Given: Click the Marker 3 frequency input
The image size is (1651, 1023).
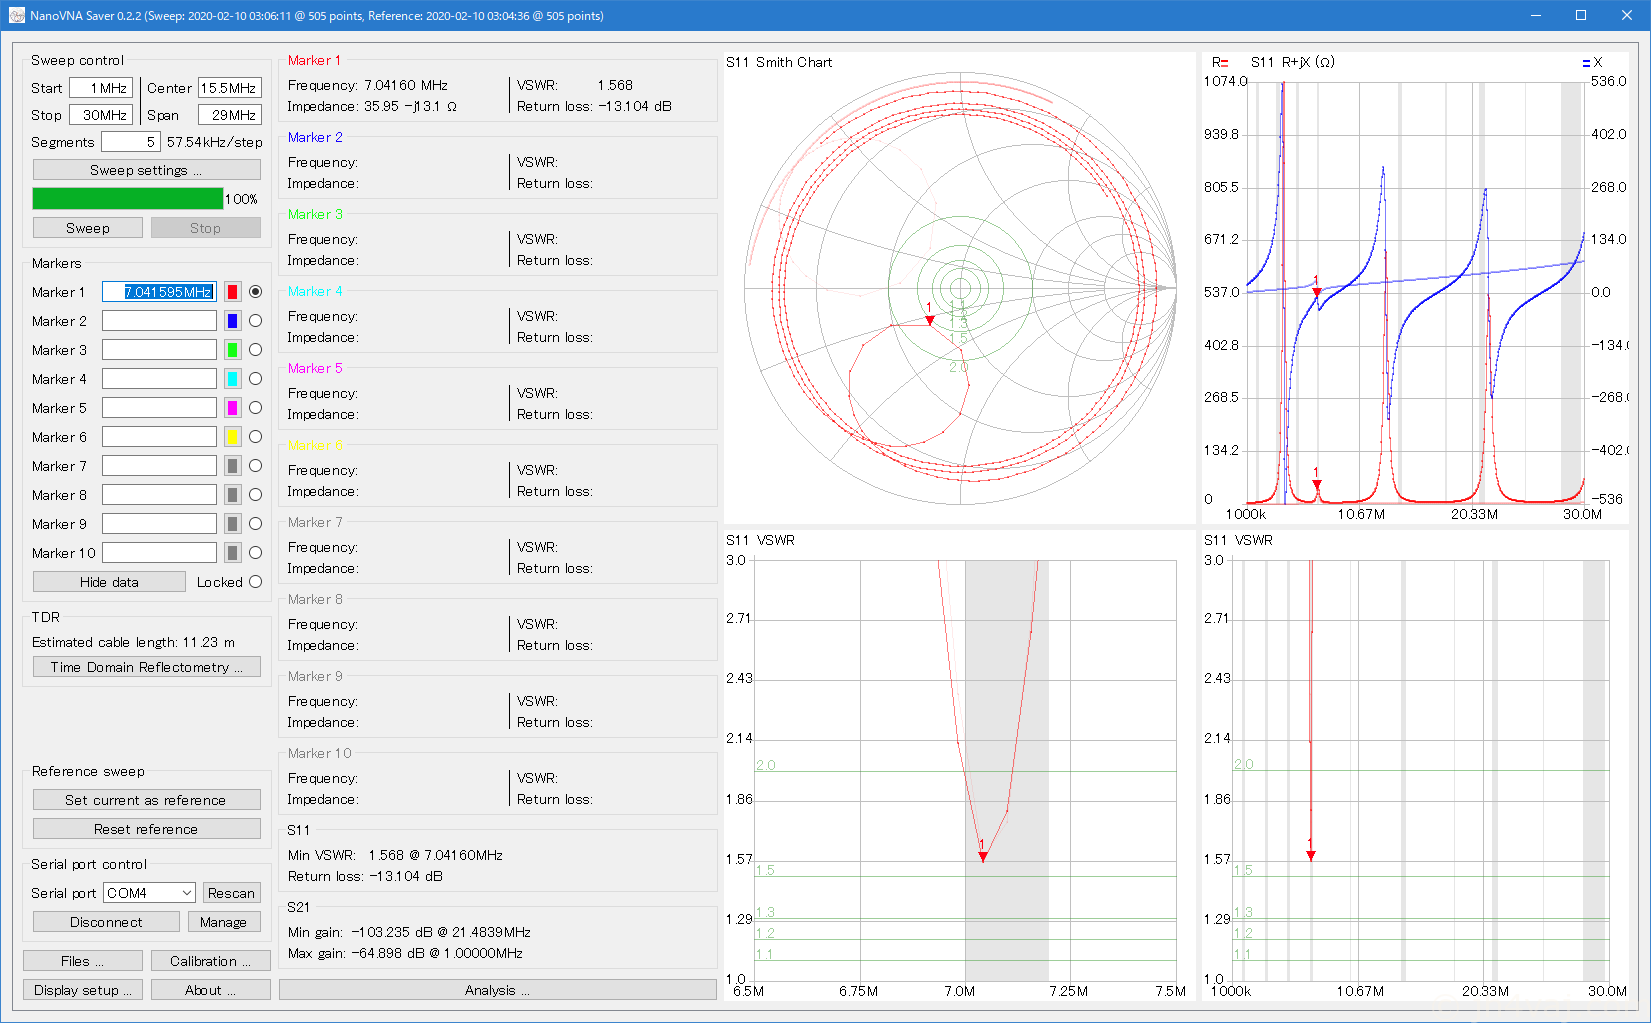Looking at the screenshot, I should (x=159, y=350).
